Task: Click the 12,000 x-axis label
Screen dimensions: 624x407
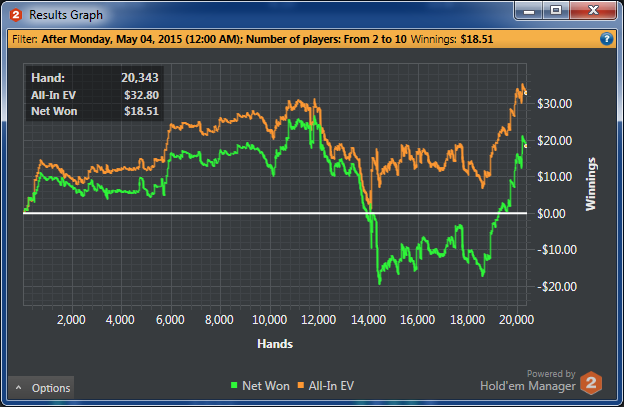Action: coord(319,320)
